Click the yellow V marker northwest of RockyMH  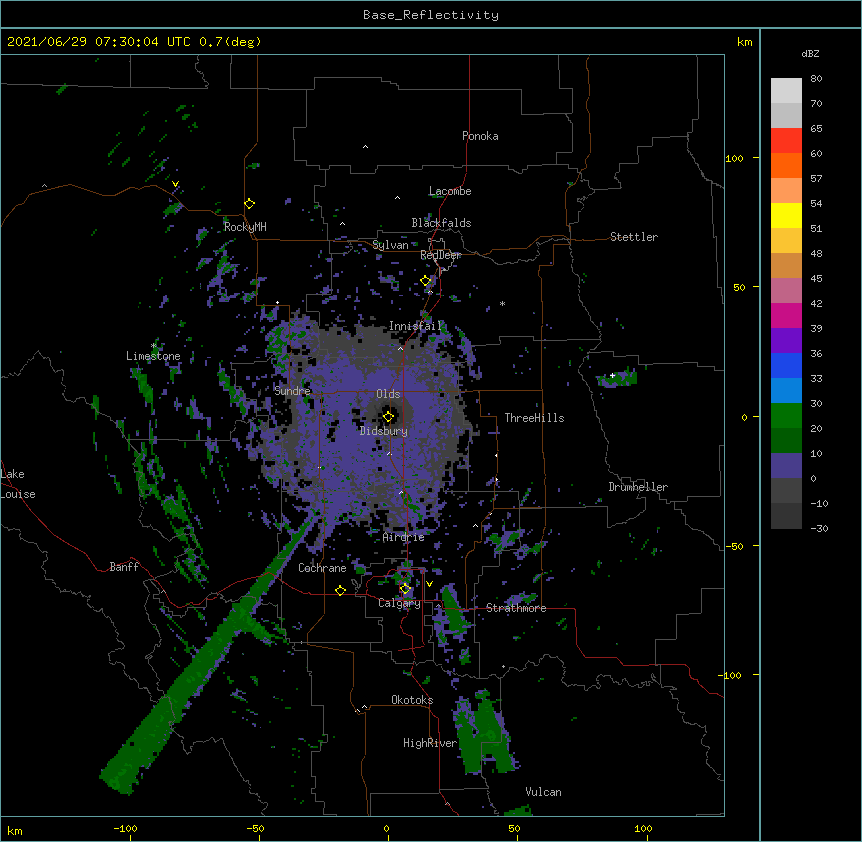(x=175, y=184)
